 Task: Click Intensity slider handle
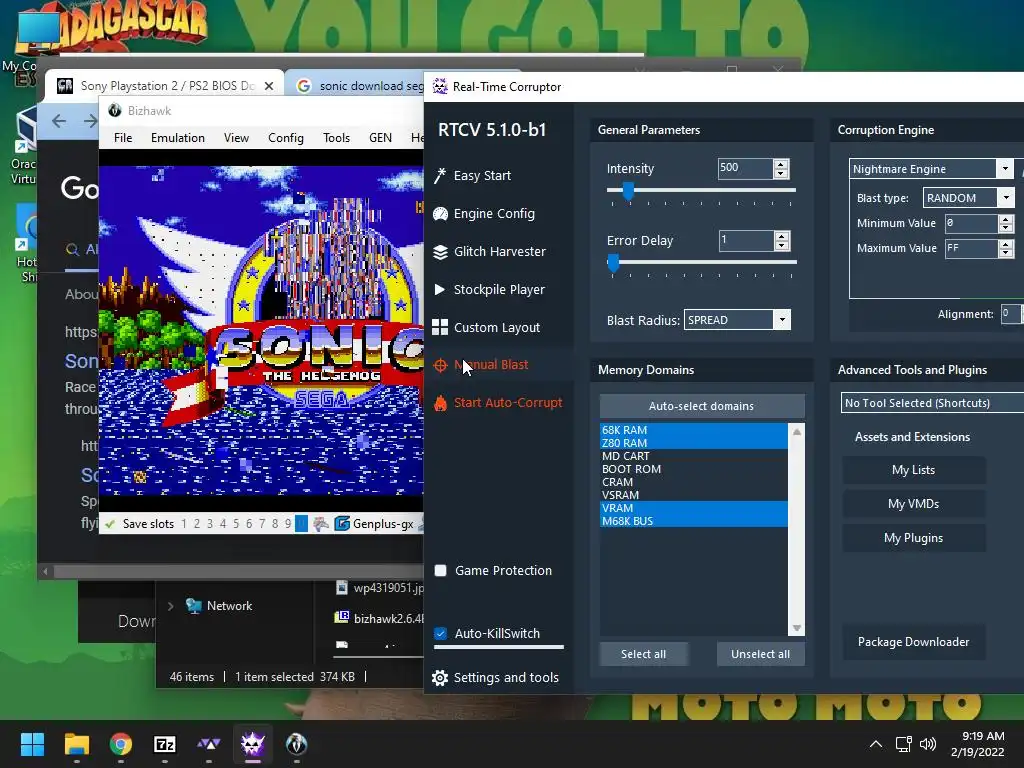628,191
